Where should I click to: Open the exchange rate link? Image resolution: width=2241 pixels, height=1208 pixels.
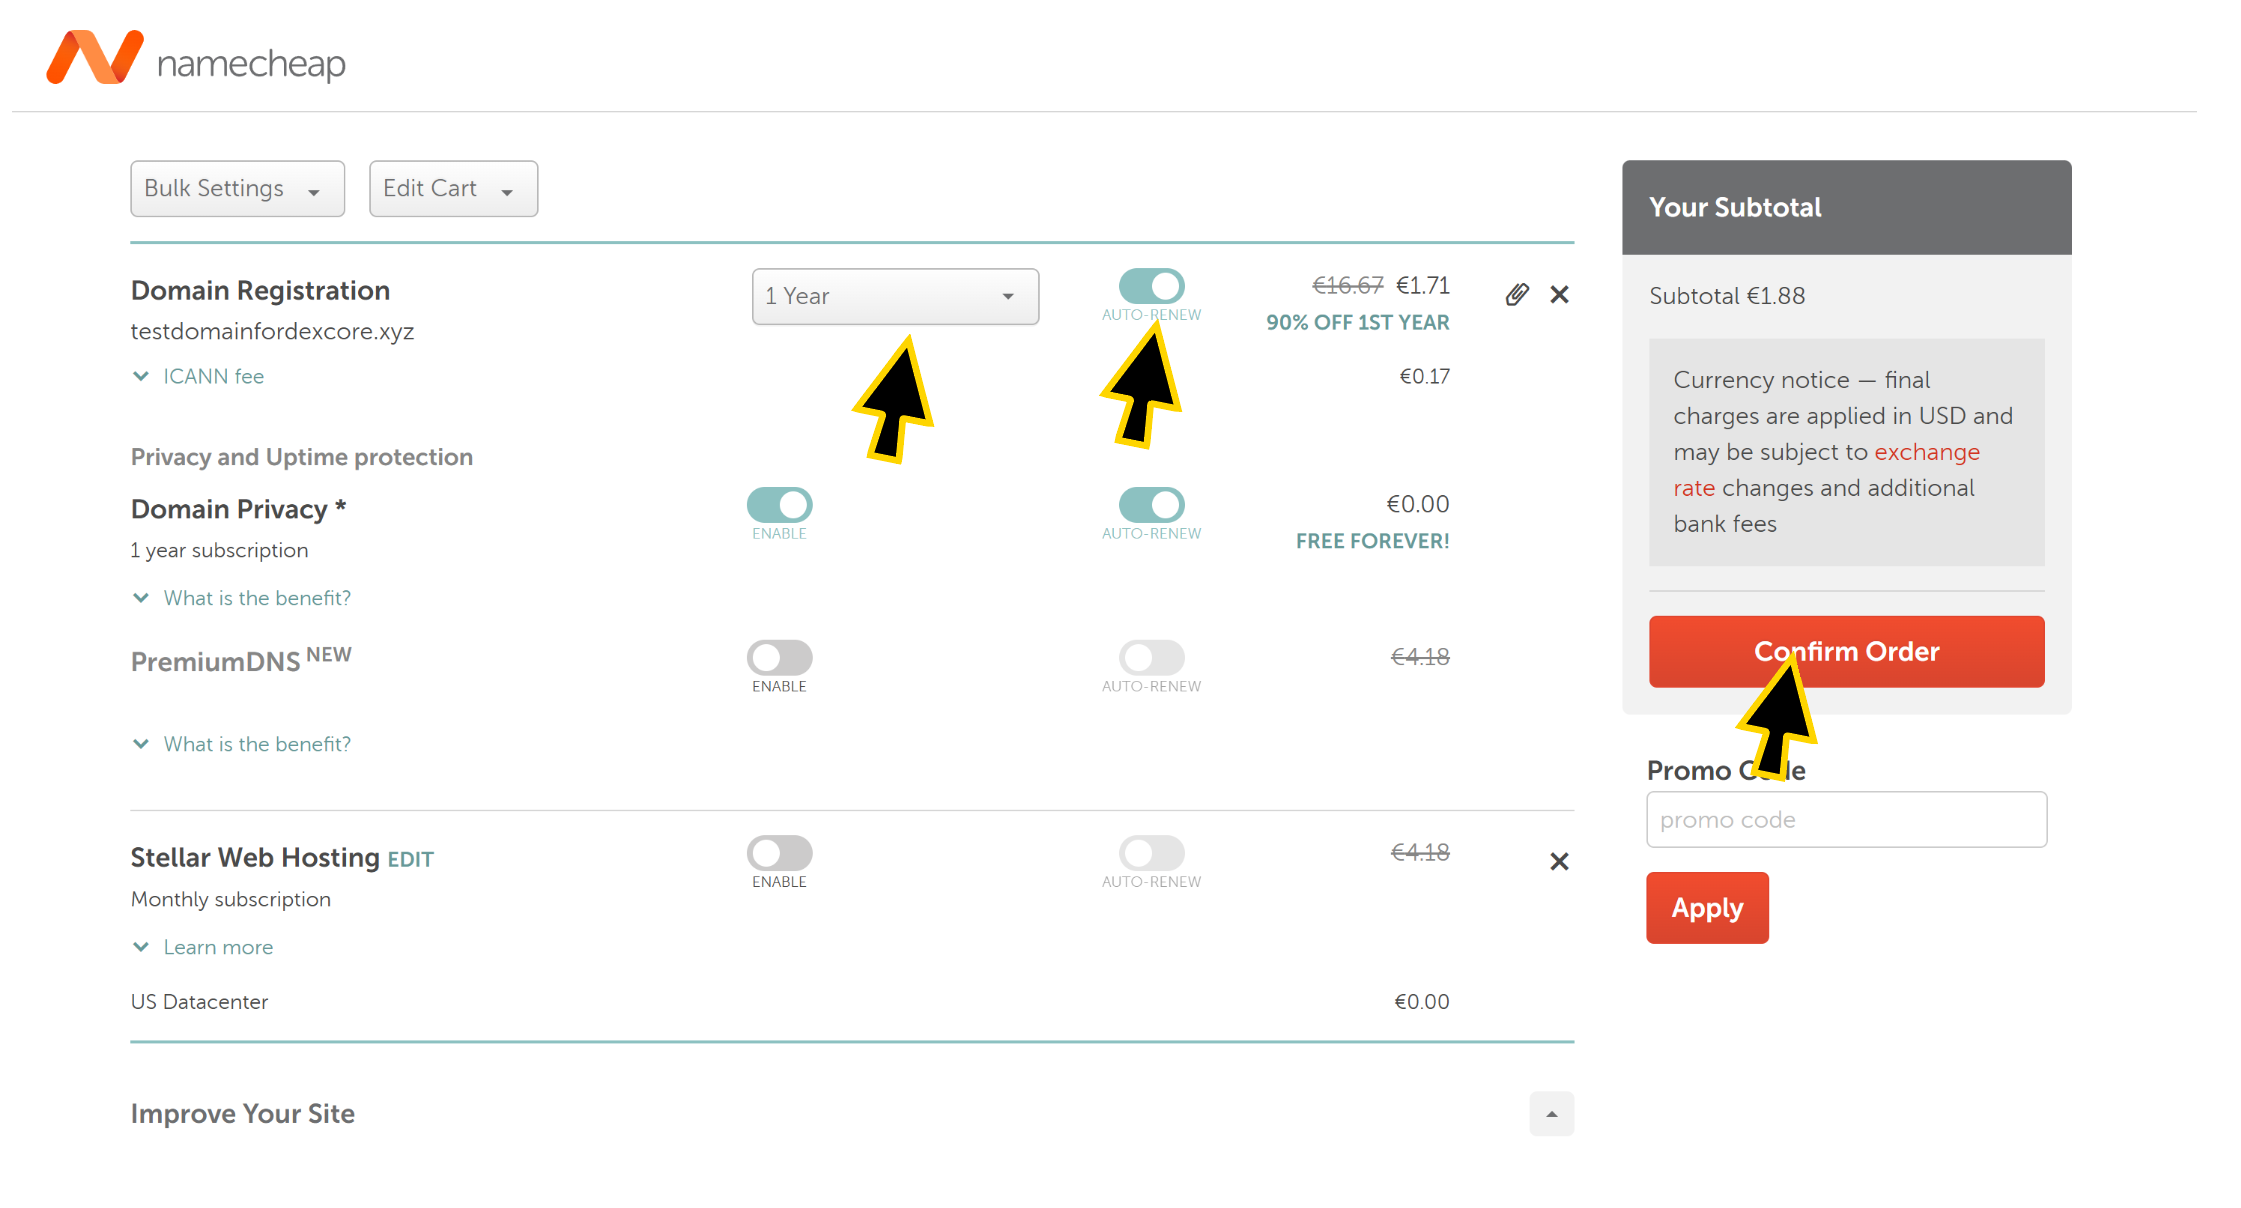click(x=1826, y=470)
